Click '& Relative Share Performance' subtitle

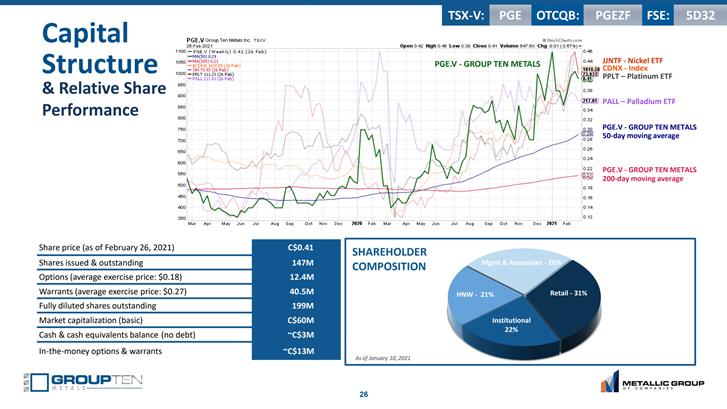tap(104, 99)
